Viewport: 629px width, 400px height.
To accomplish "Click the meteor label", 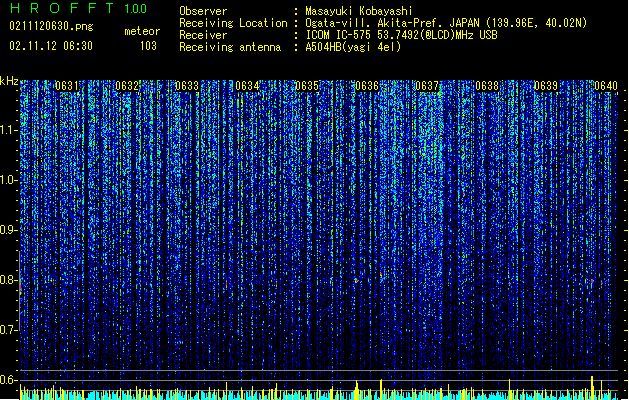I will point(142,31).
